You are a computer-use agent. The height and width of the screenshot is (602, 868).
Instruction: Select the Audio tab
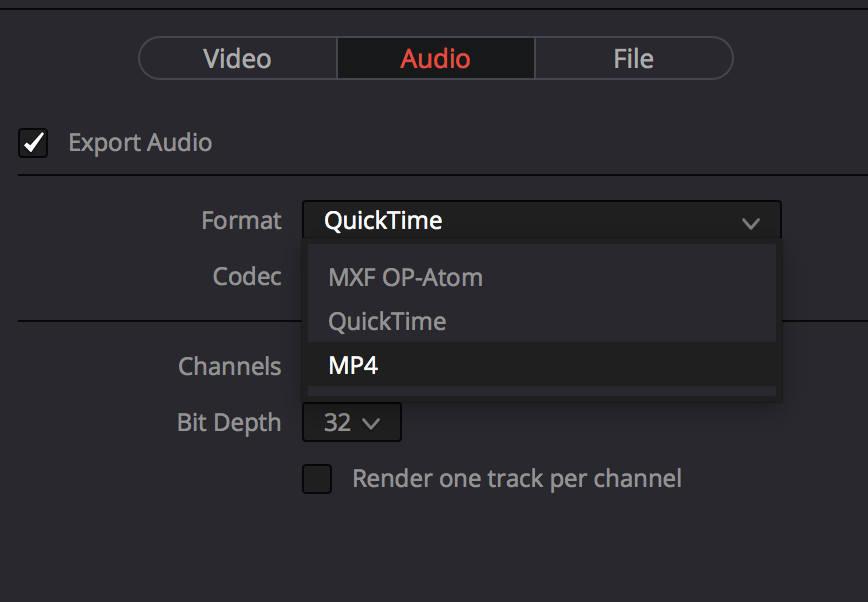(x=435, y=58)
